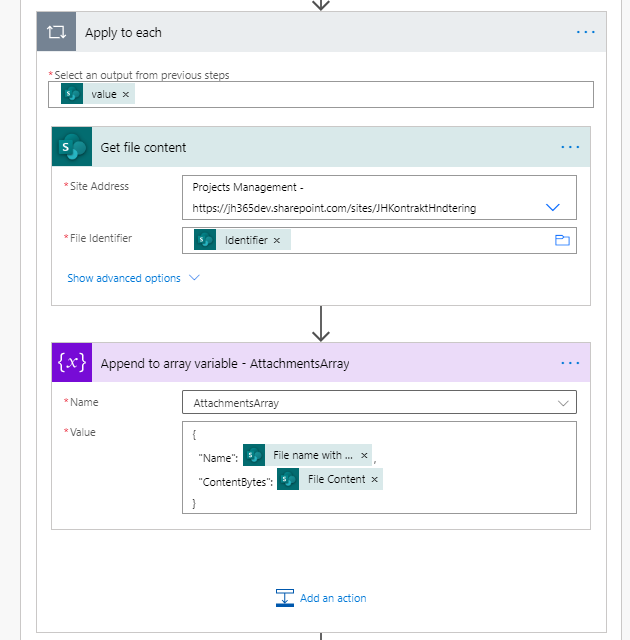Image resolution: width=630 pixels, height=640 pixels.
Task: Open Apply to each options menu (ellipsis)
Action: click(586, 32)
